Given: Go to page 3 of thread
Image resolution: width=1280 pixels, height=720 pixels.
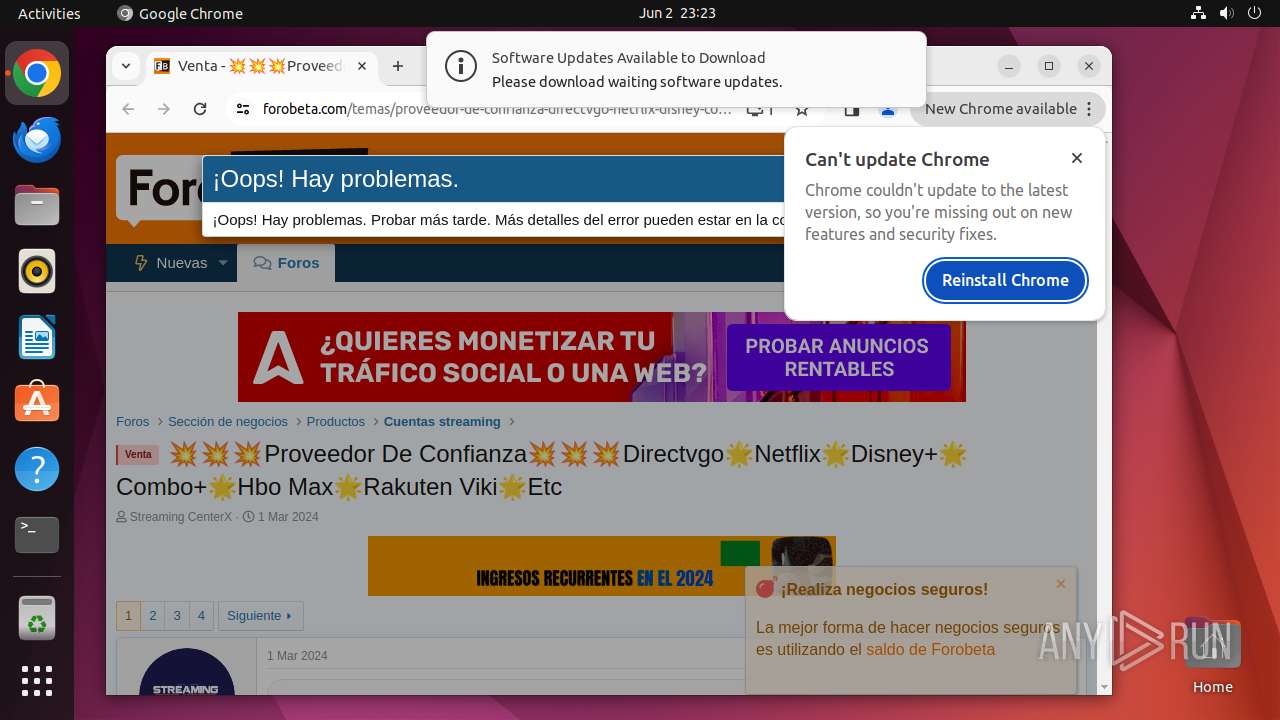Looking at the screenshot, I should [177, 616].
